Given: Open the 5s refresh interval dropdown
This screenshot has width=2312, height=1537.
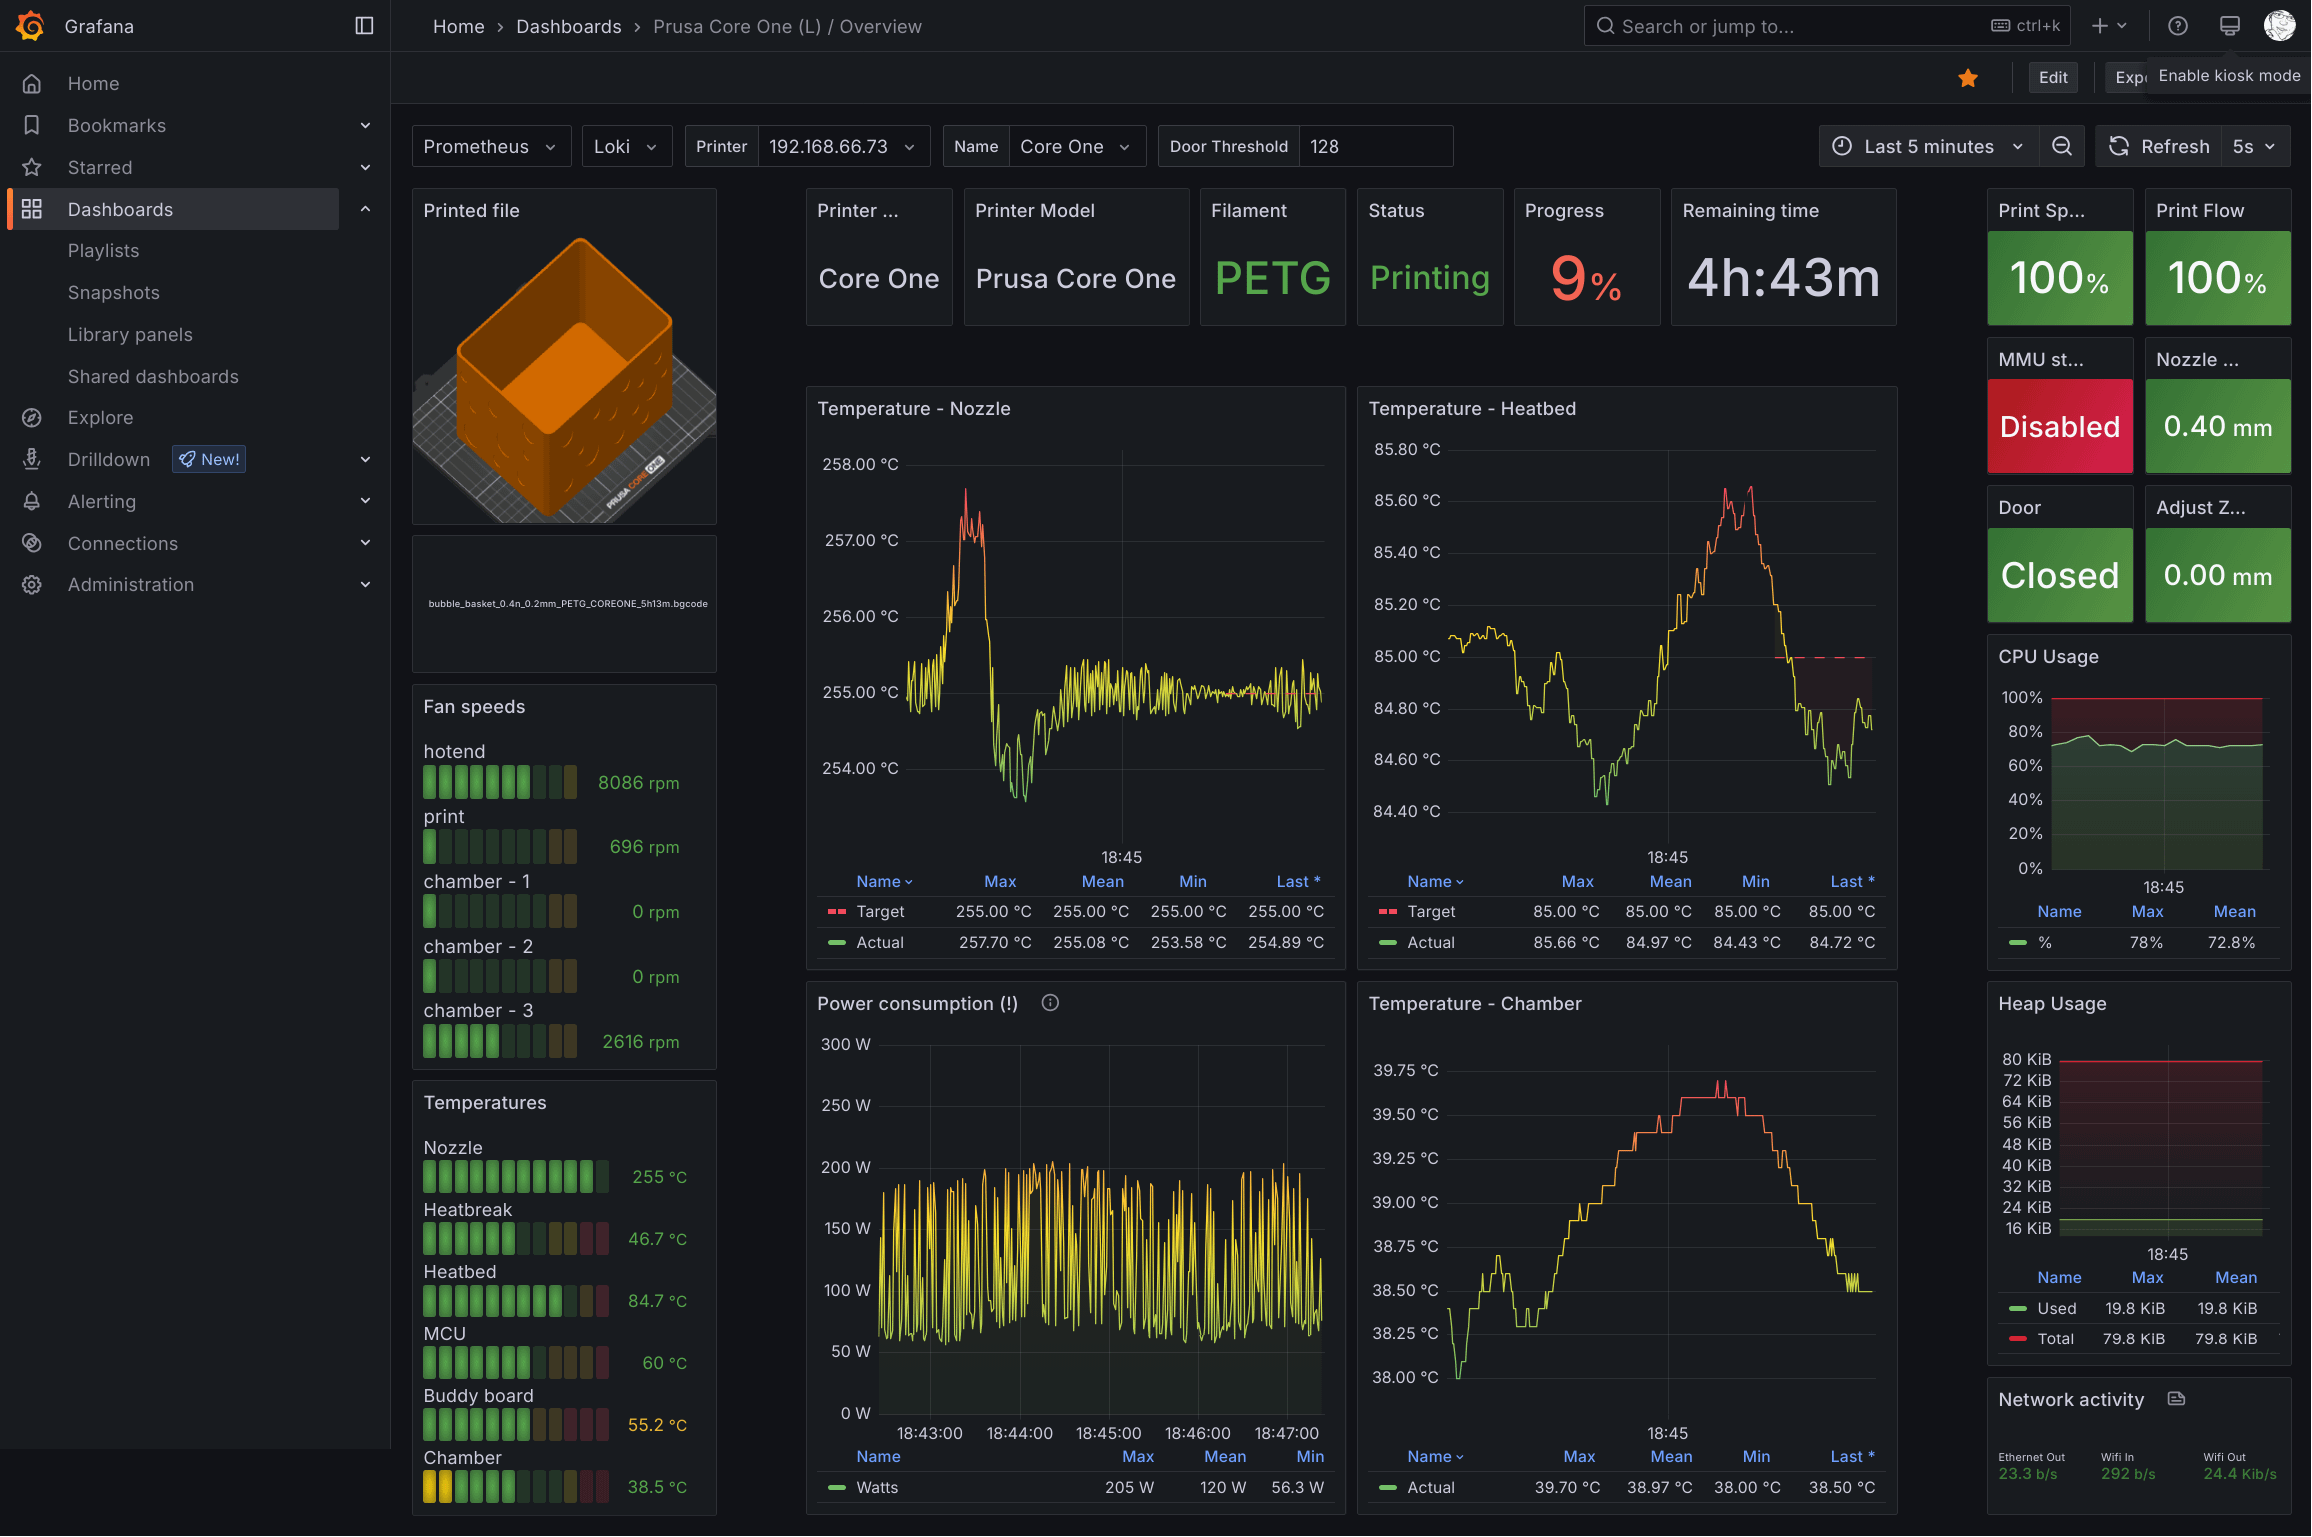Looking at the screenshot, I should pos(2254,147).
